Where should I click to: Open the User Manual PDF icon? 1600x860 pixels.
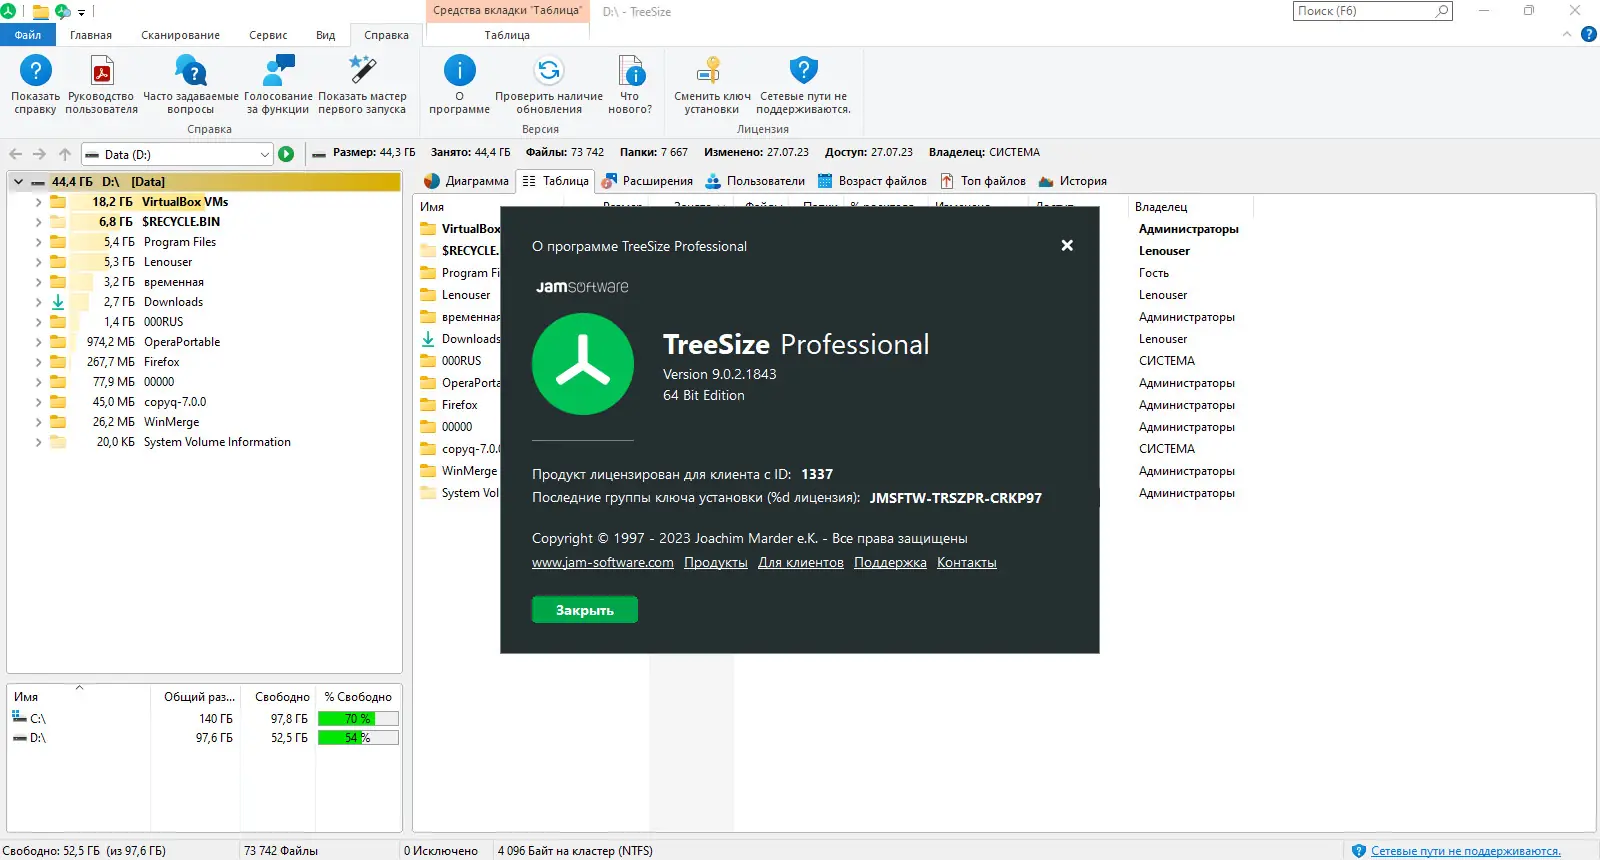click(x=102, y=72)
